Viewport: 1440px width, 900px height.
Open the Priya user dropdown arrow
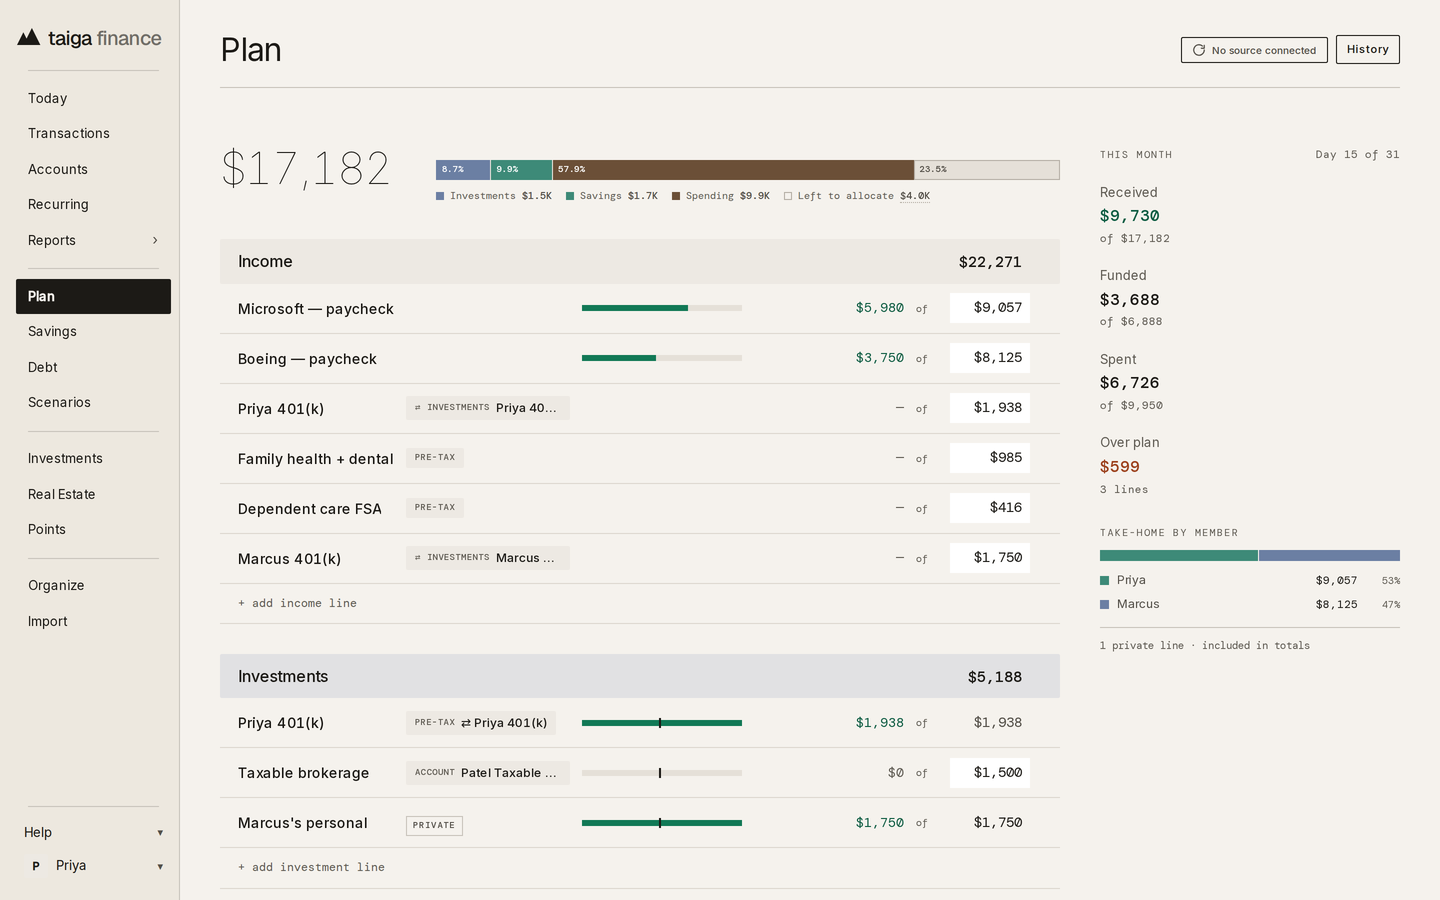tap(160, 867)
